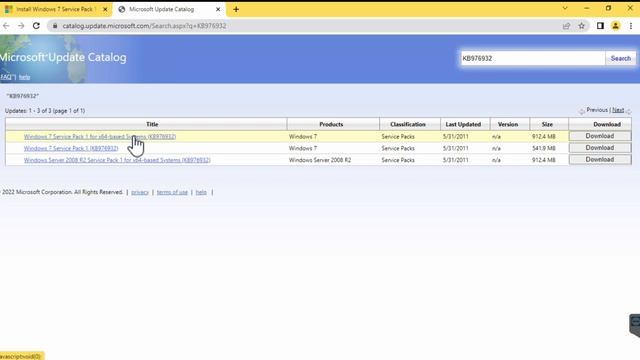
Task: Download the 541.9 MB Windows 7 update
Action: [600, 148]
